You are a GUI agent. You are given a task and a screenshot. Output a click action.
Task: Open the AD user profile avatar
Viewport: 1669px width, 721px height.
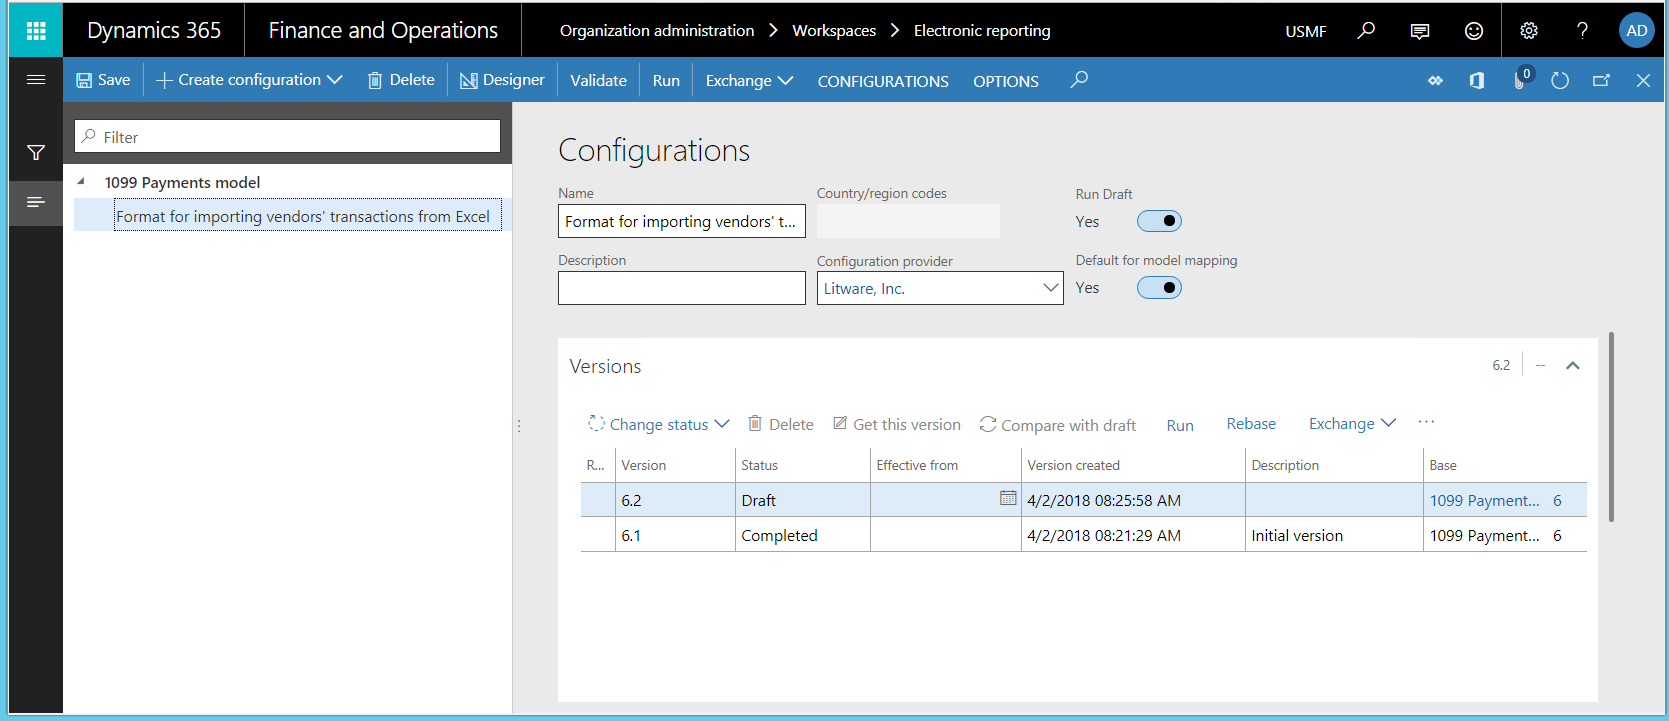[1637, 31]
